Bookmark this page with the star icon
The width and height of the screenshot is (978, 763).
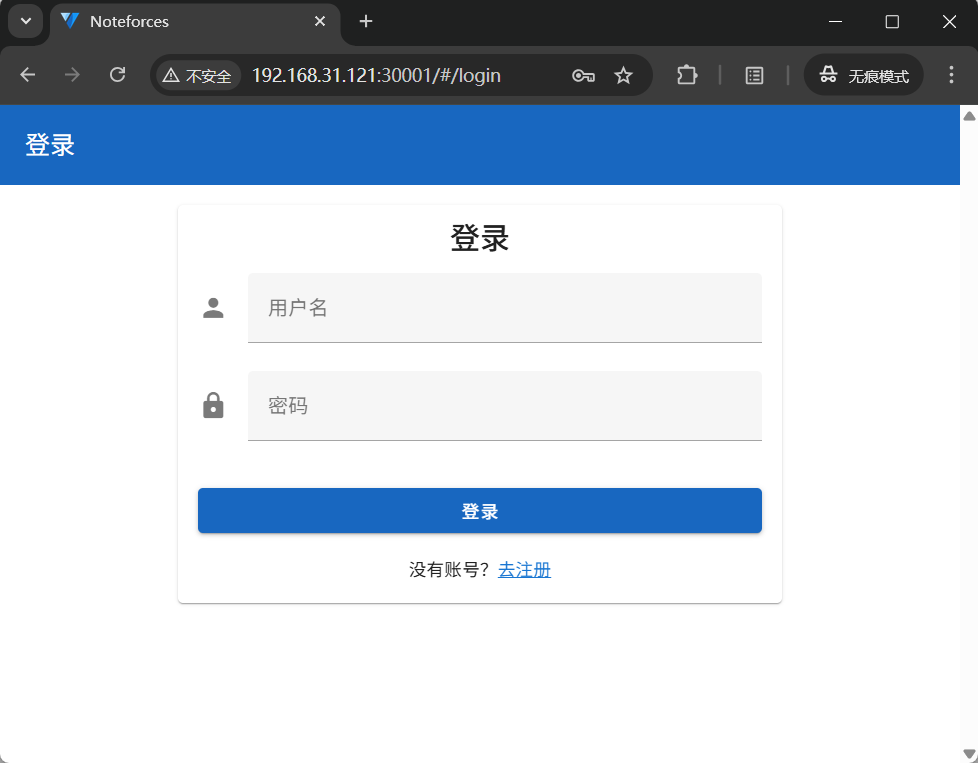(x=623, y=75)
